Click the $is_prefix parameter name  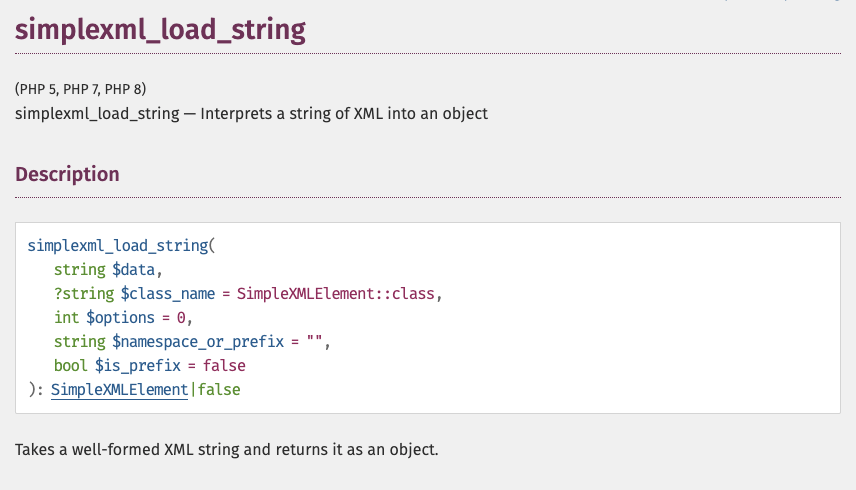[x=132, y=366]
